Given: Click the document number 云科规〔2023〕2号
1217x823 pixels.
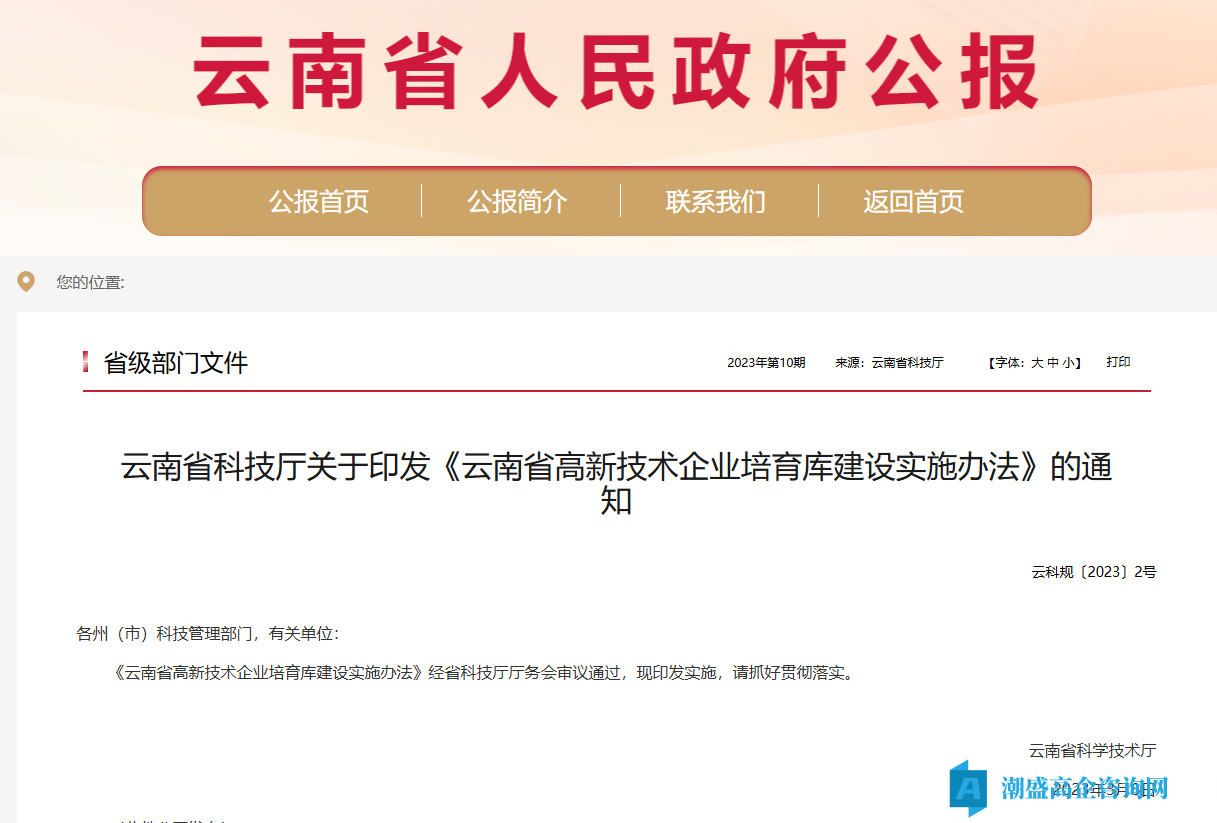Looking at the screenshot, I should 1093,572.
